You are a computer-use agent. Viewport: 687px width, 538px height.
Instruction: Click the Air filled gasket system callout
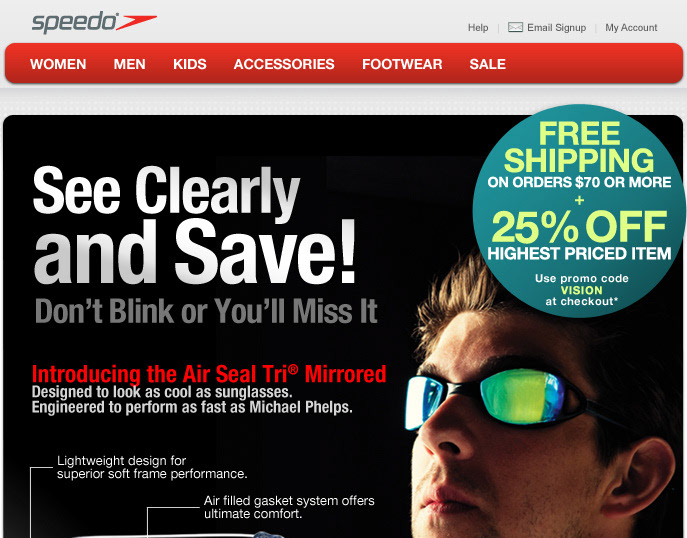pos(289,507)
